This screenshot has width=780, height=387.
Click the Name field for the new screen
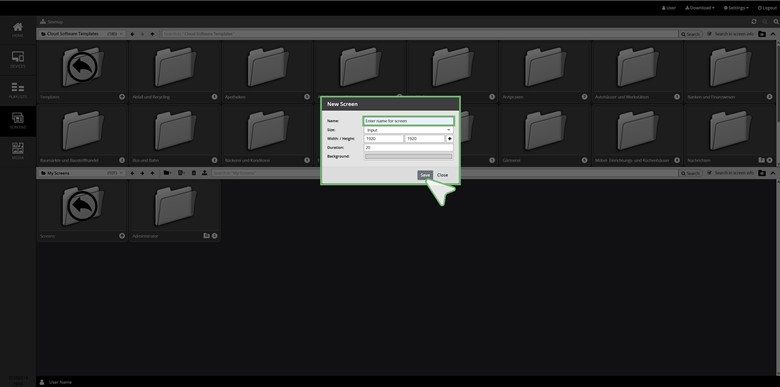[408, 121]
